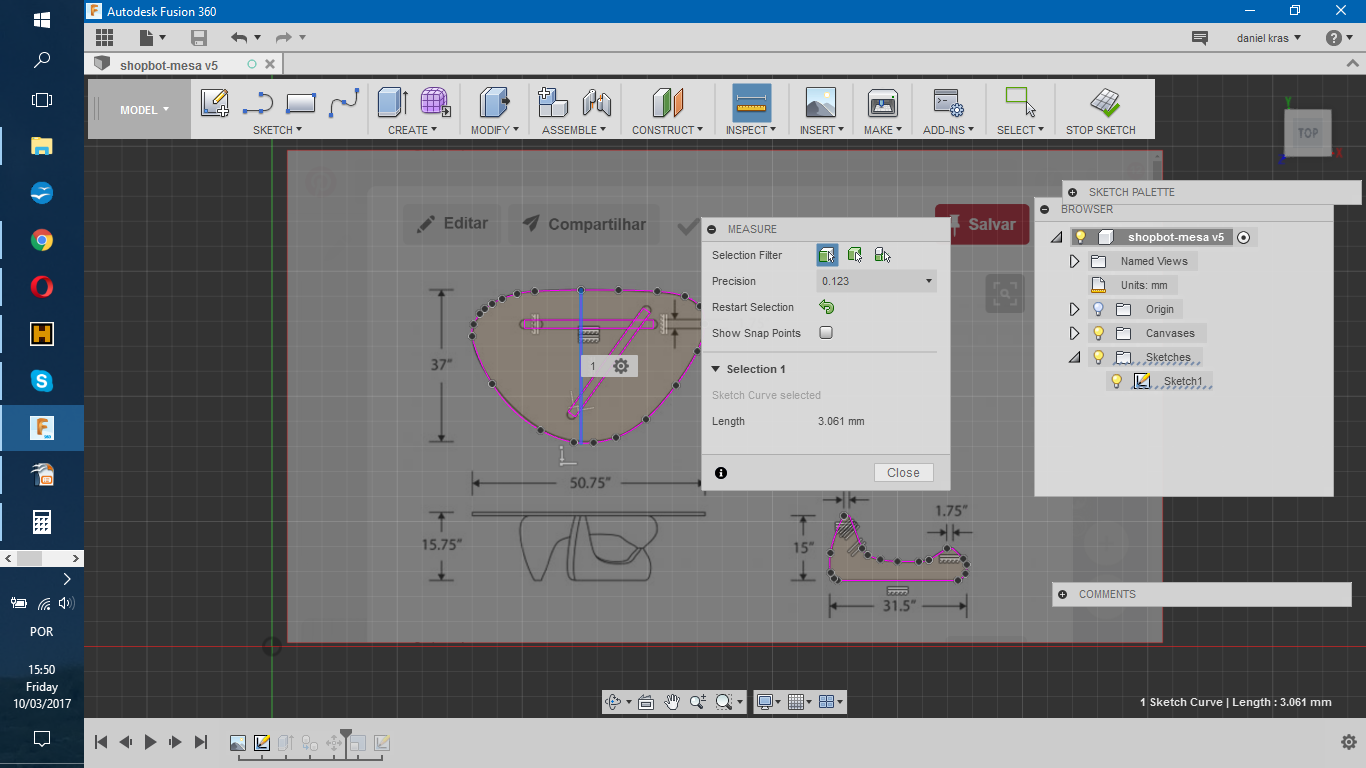Image resolution: width=1366 pixels, height=768 pixels.
Task: Choose the Joint assemble icon
Action: 597,102
